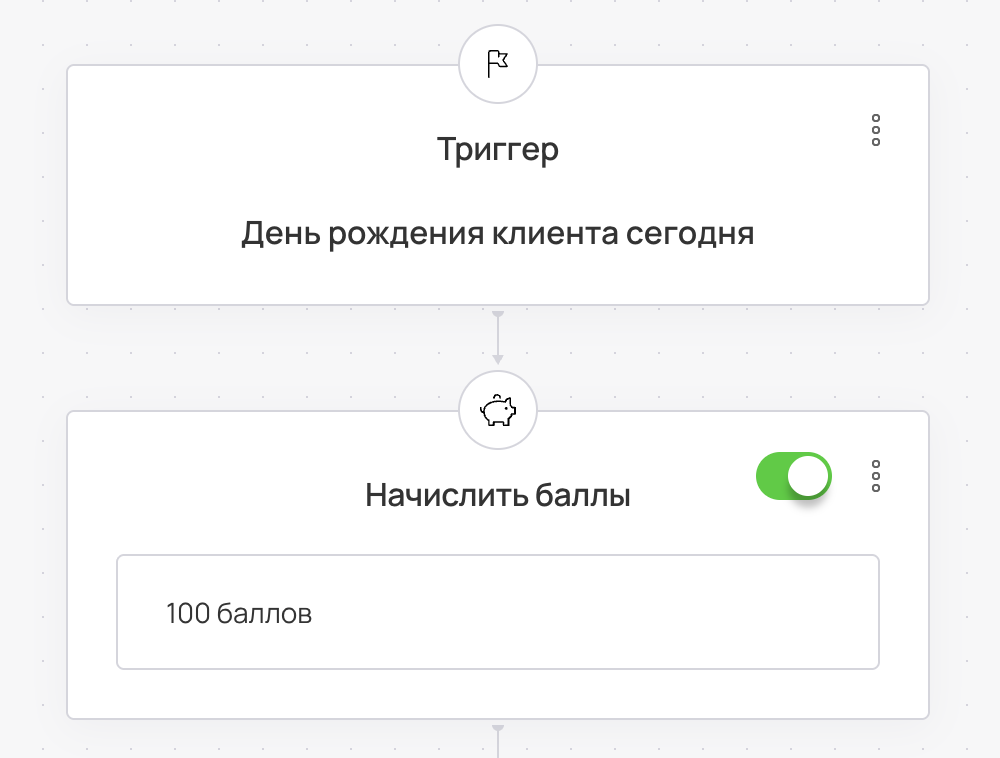This screenshot has width=1000, height=758.
Task: Click the flag icon on the trigger node
Action: tap(498, 65)
